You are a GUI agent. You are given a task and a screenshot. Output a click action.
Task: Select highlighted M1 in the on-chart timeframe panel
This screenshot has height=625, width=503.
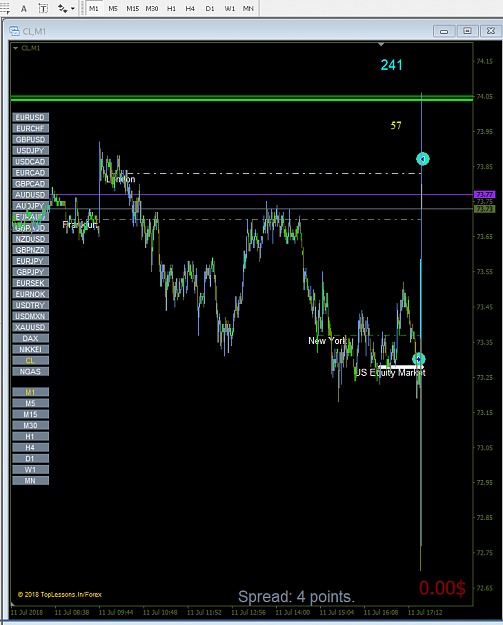(x=30, y=392)
